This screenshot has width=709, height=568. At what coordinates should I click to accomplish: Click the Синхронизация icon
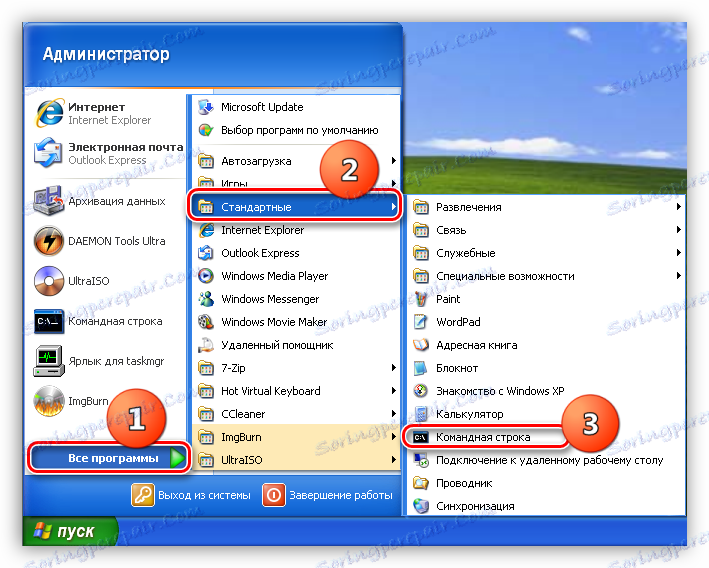point(421,506)
